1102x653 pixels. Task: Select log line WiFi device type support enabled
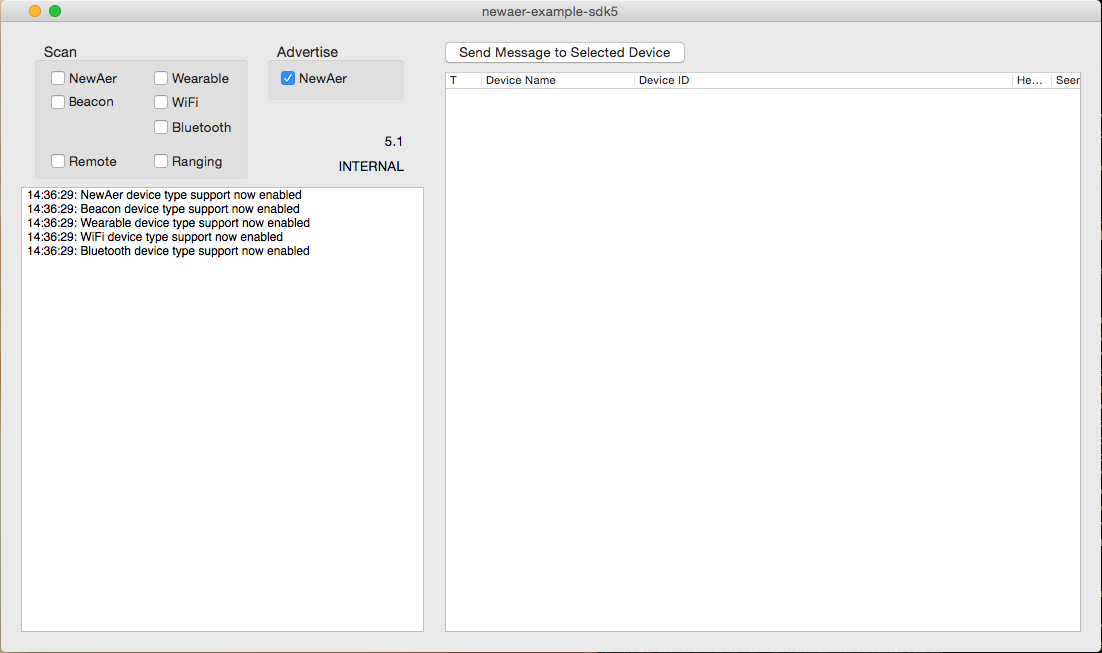click(x=155, y=237)
